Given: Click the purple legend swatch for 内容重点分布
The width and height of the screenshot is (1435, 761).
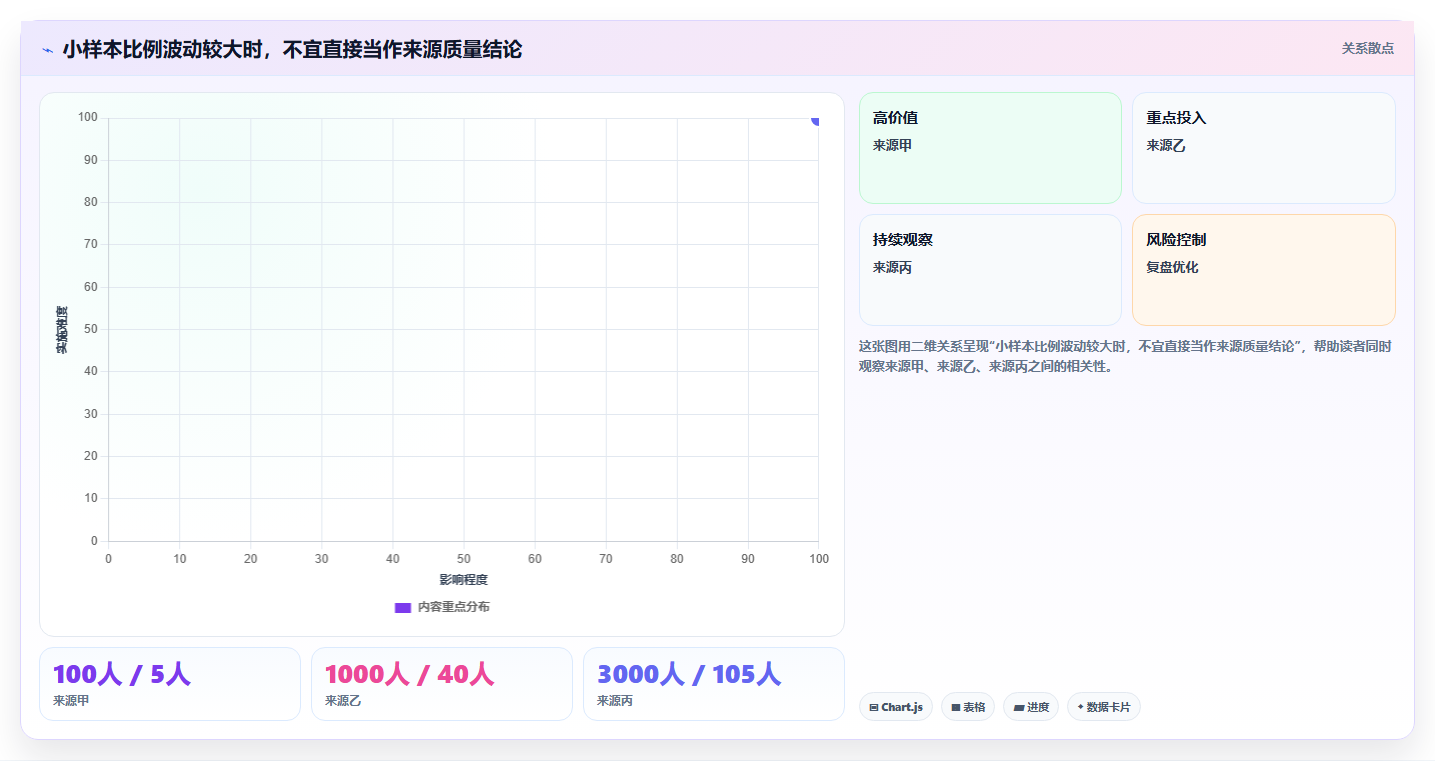Looking at the screenshot, I should (x=403, y=607).
